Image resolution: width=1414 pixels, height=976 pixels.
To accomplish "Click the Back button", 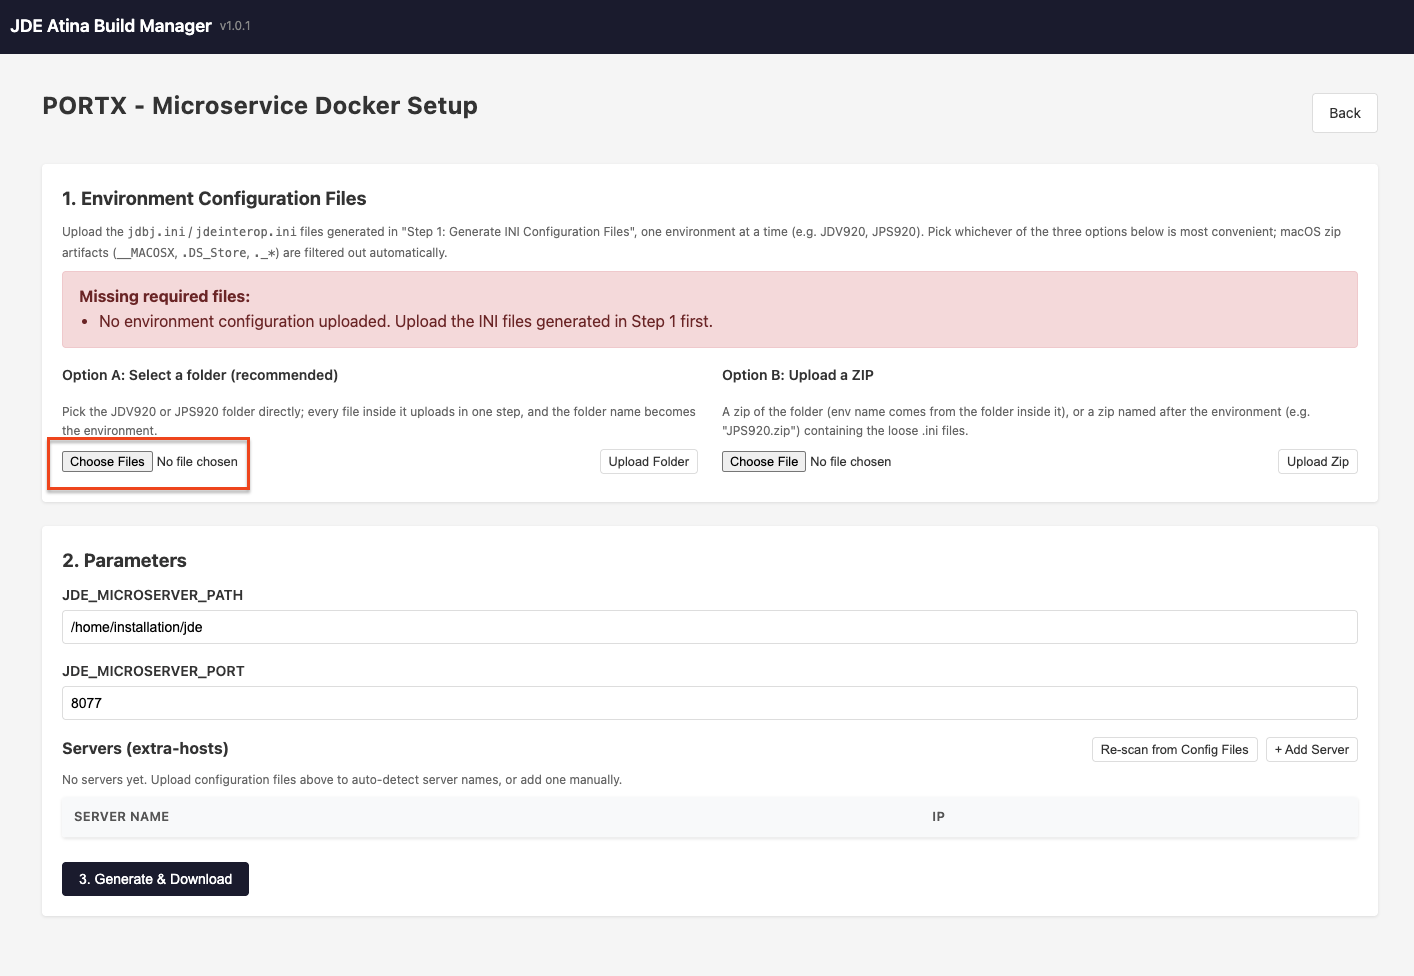I will (x=1344, y=113).
